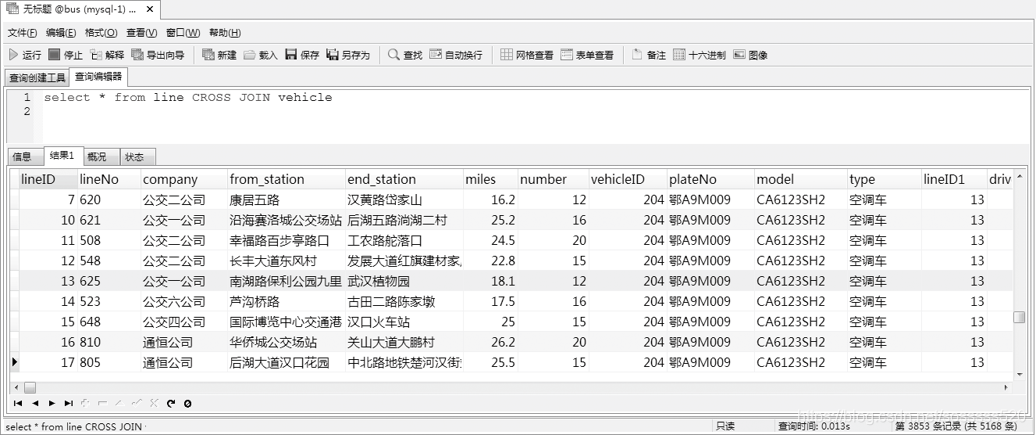The width and height of the screenshot is (1036, 435).
Task: Switch to the 查询创建工具 tab
Action: 37,78
